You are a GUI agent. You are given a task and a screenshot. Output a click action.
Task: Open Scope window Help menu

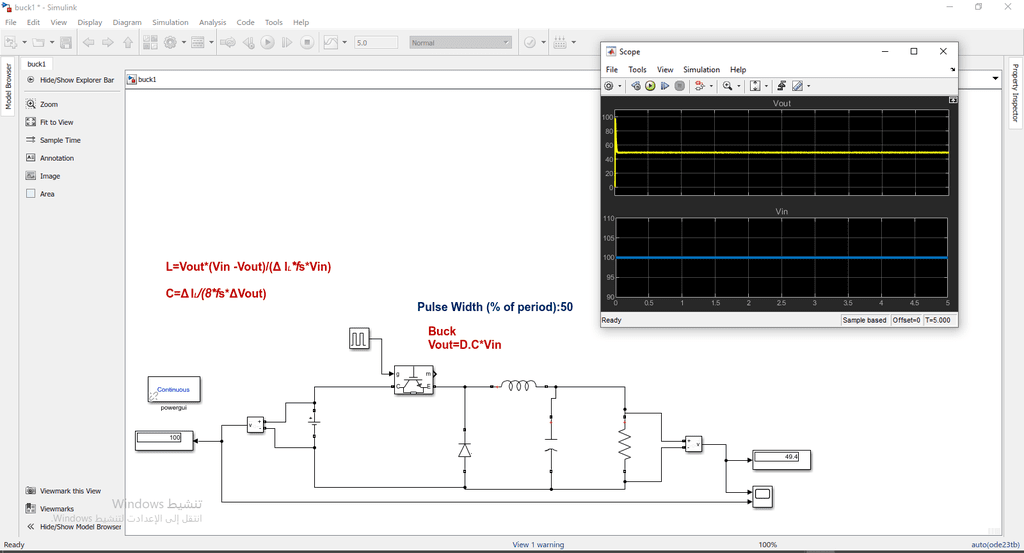tap(738, 70)
